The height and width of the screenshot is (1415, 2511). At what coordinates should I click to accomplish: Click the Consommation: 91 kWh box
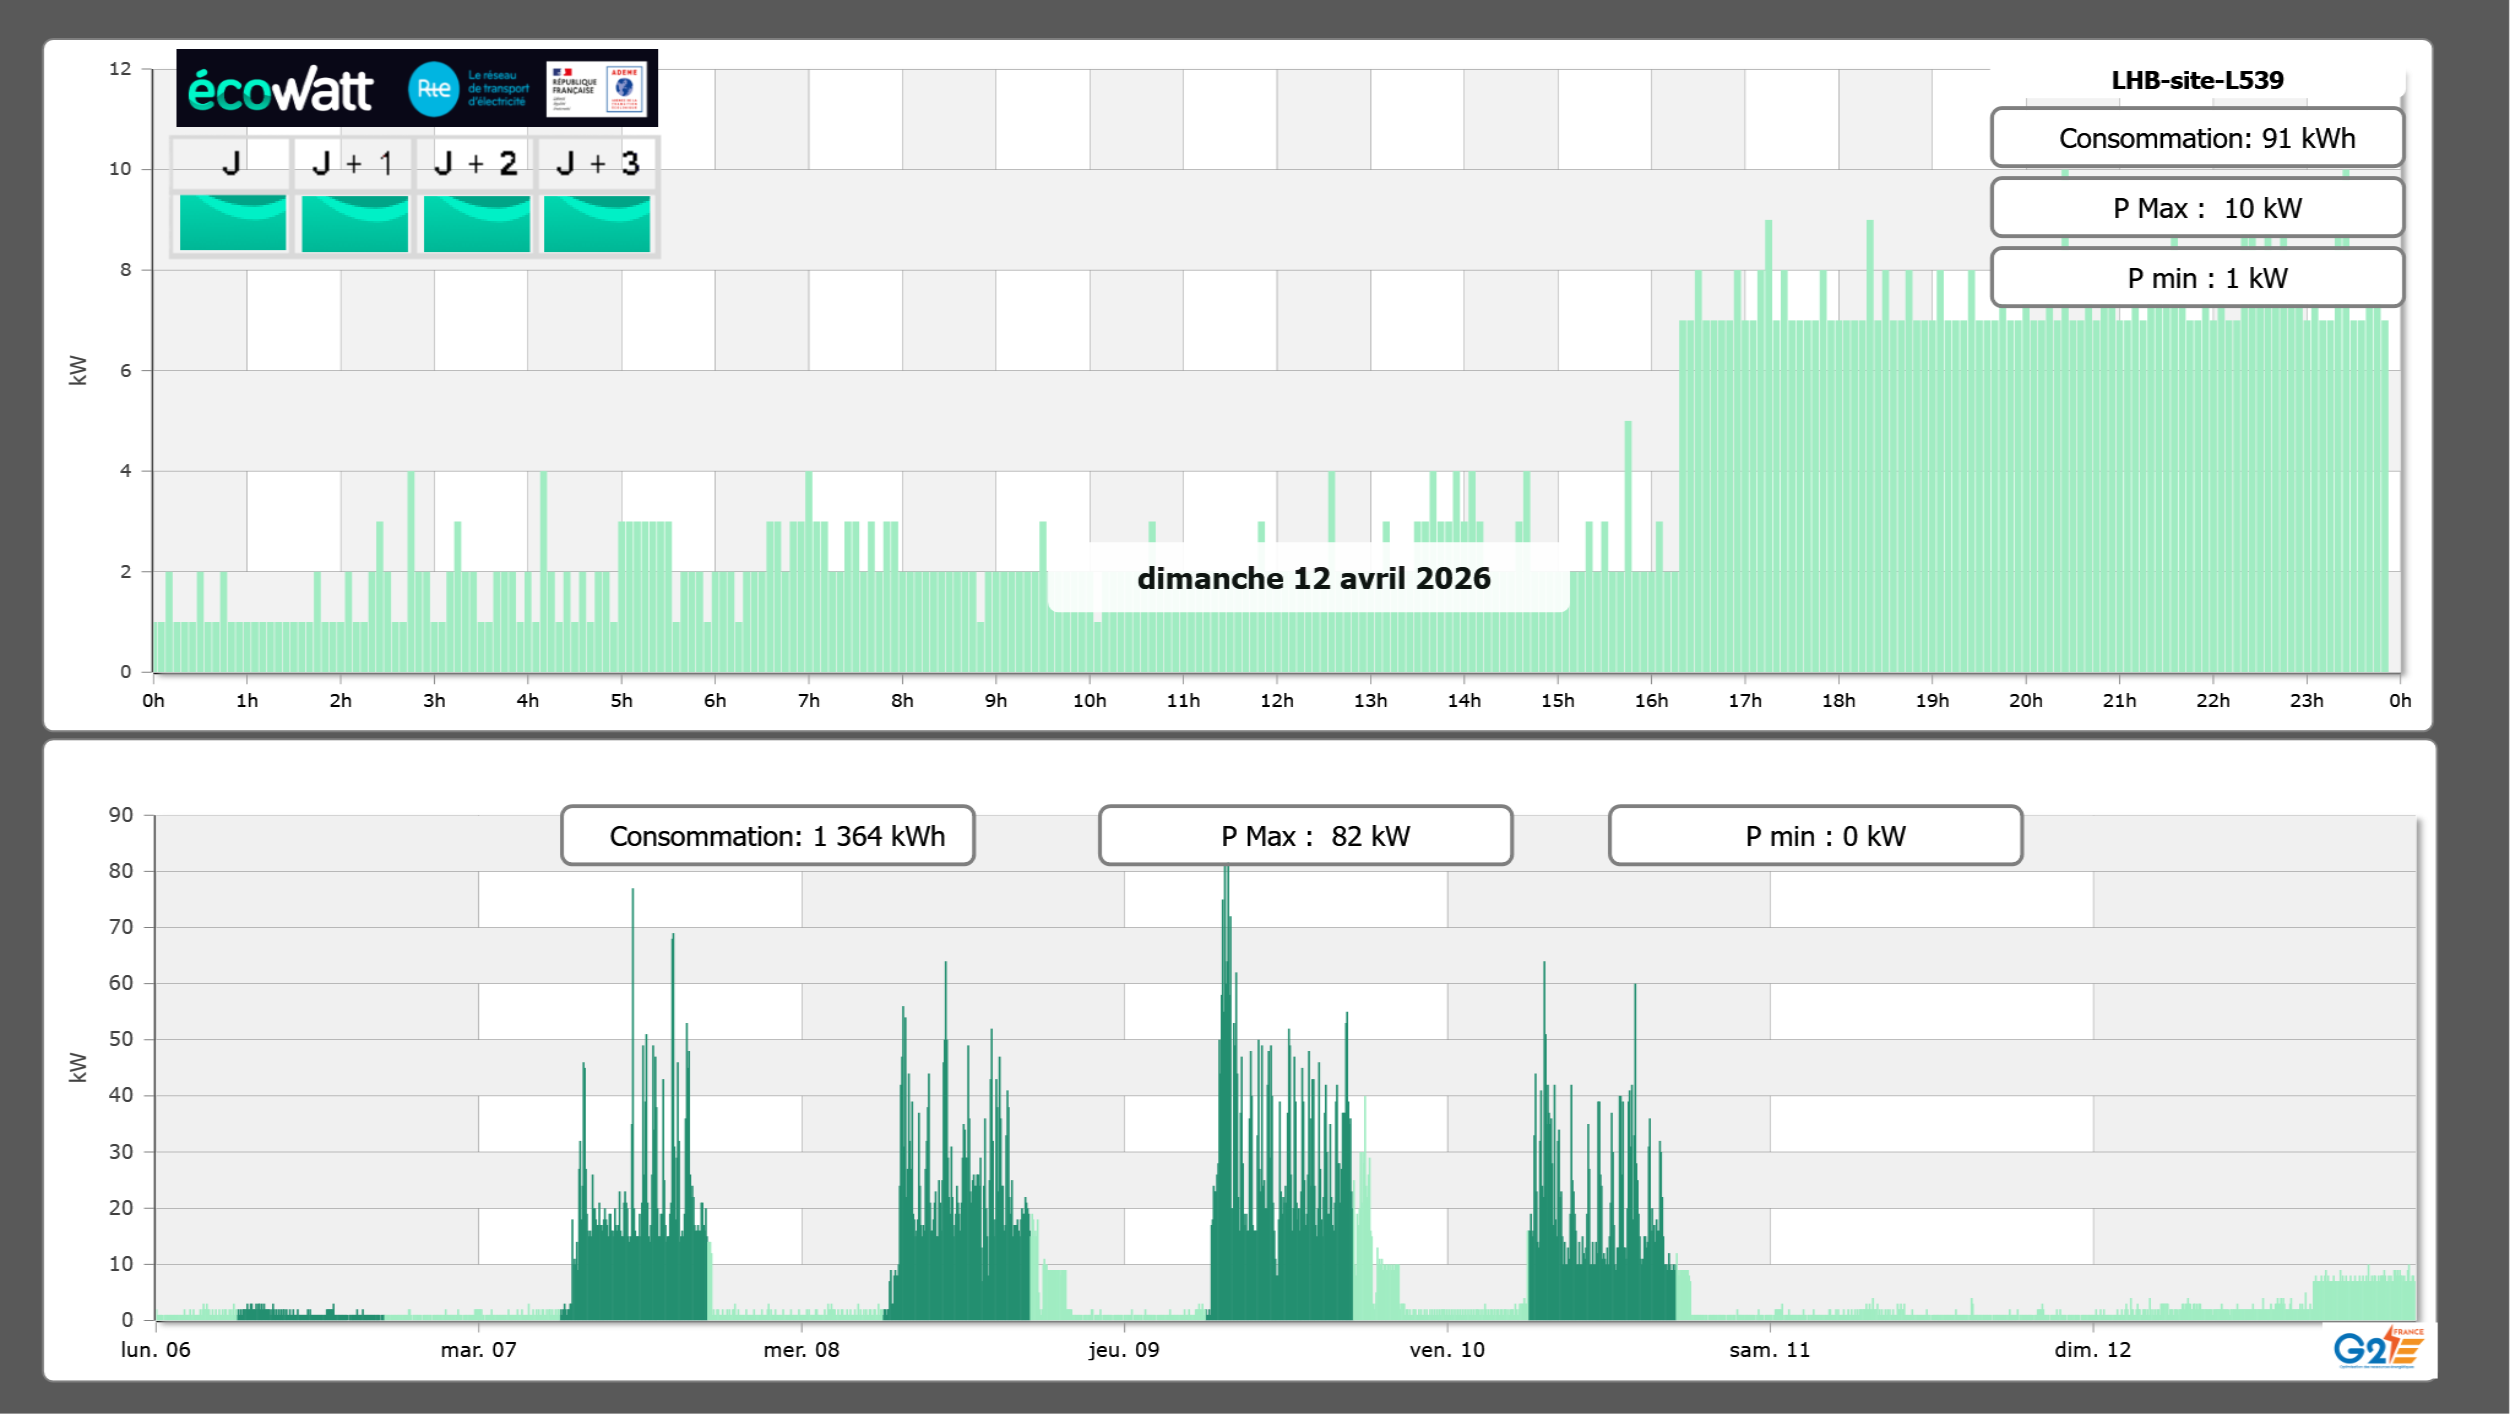point(2196,138)
